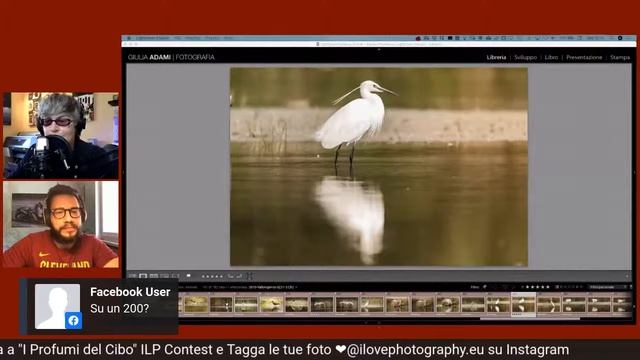Collapse the top module picker panel arrow
This screenshot has width=640, height=360.
point(379,49)
